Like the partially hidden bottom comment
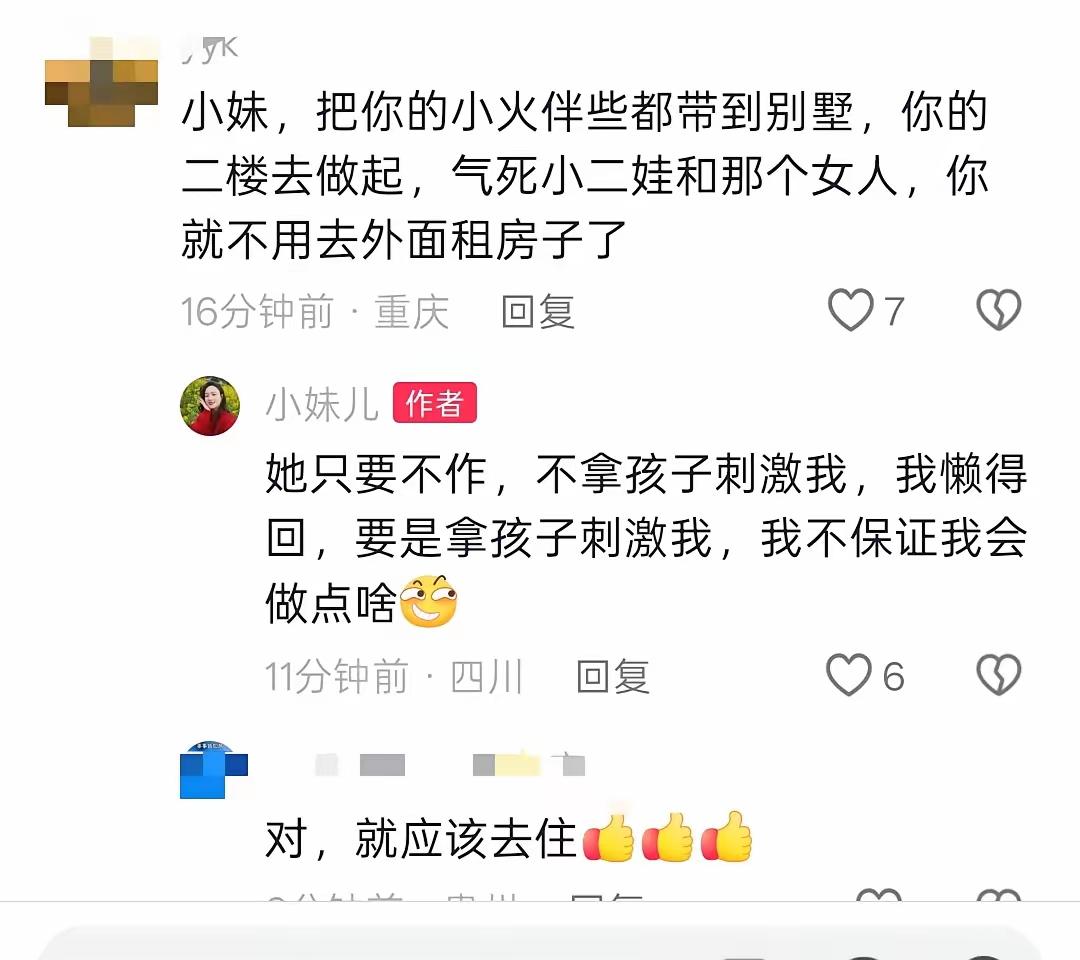 point(879,895)
